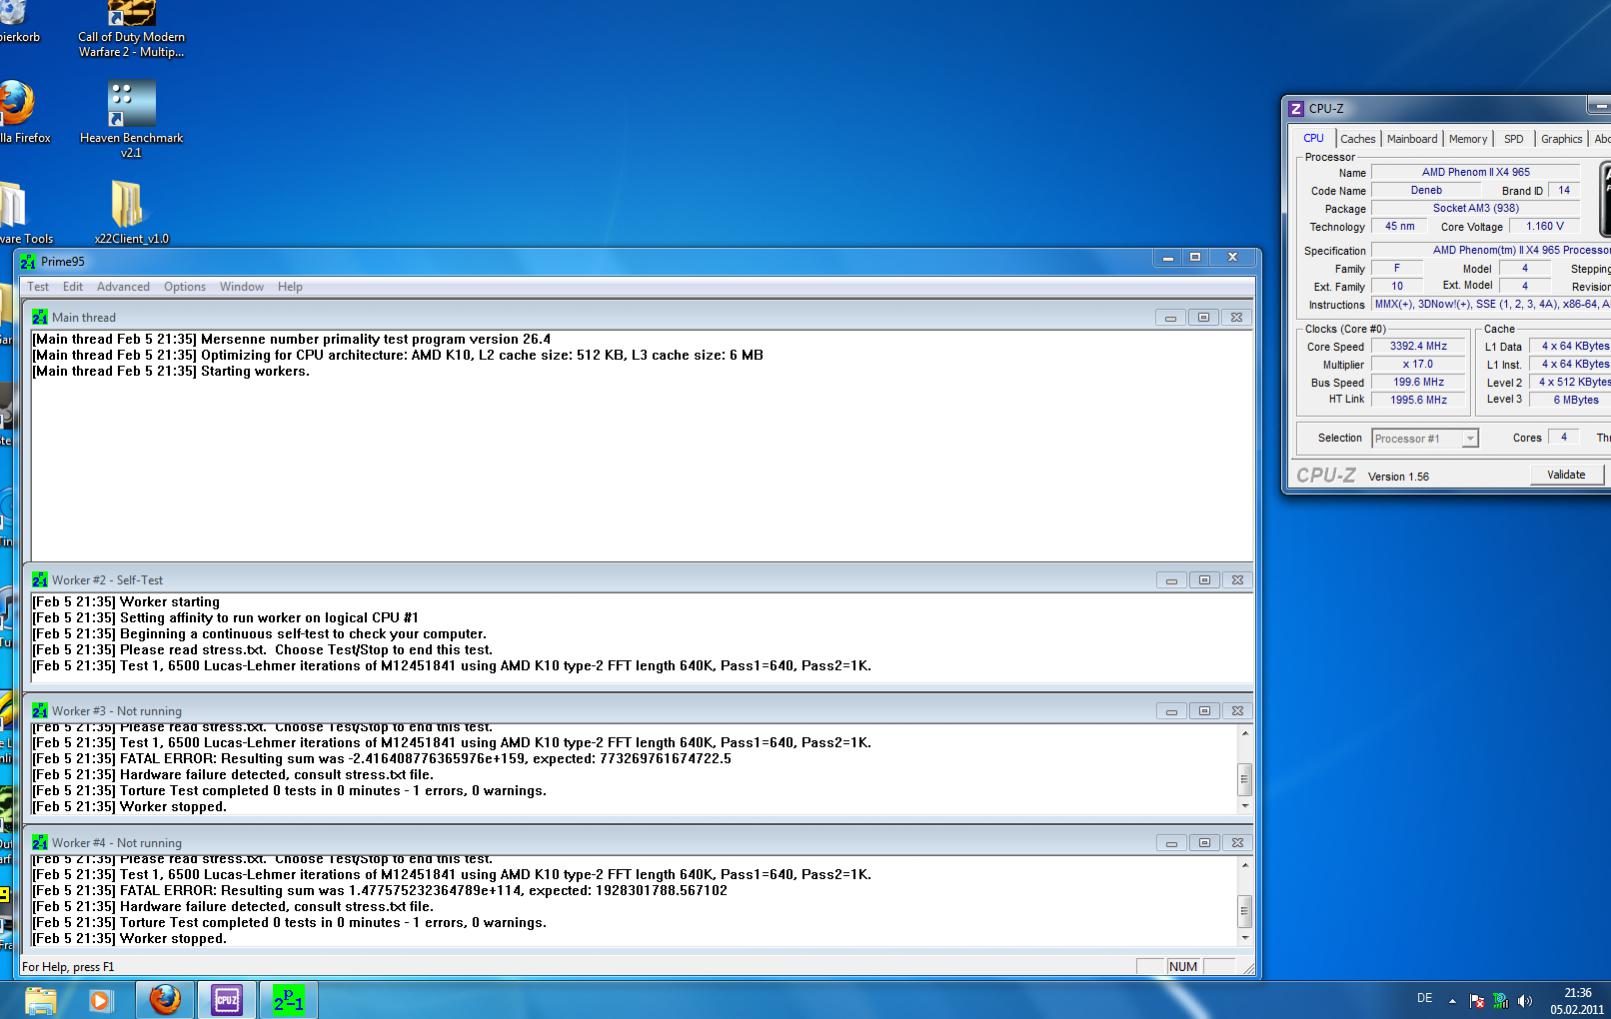Click 'Setting affinity to run worker' log line

(x=225, y=618)
